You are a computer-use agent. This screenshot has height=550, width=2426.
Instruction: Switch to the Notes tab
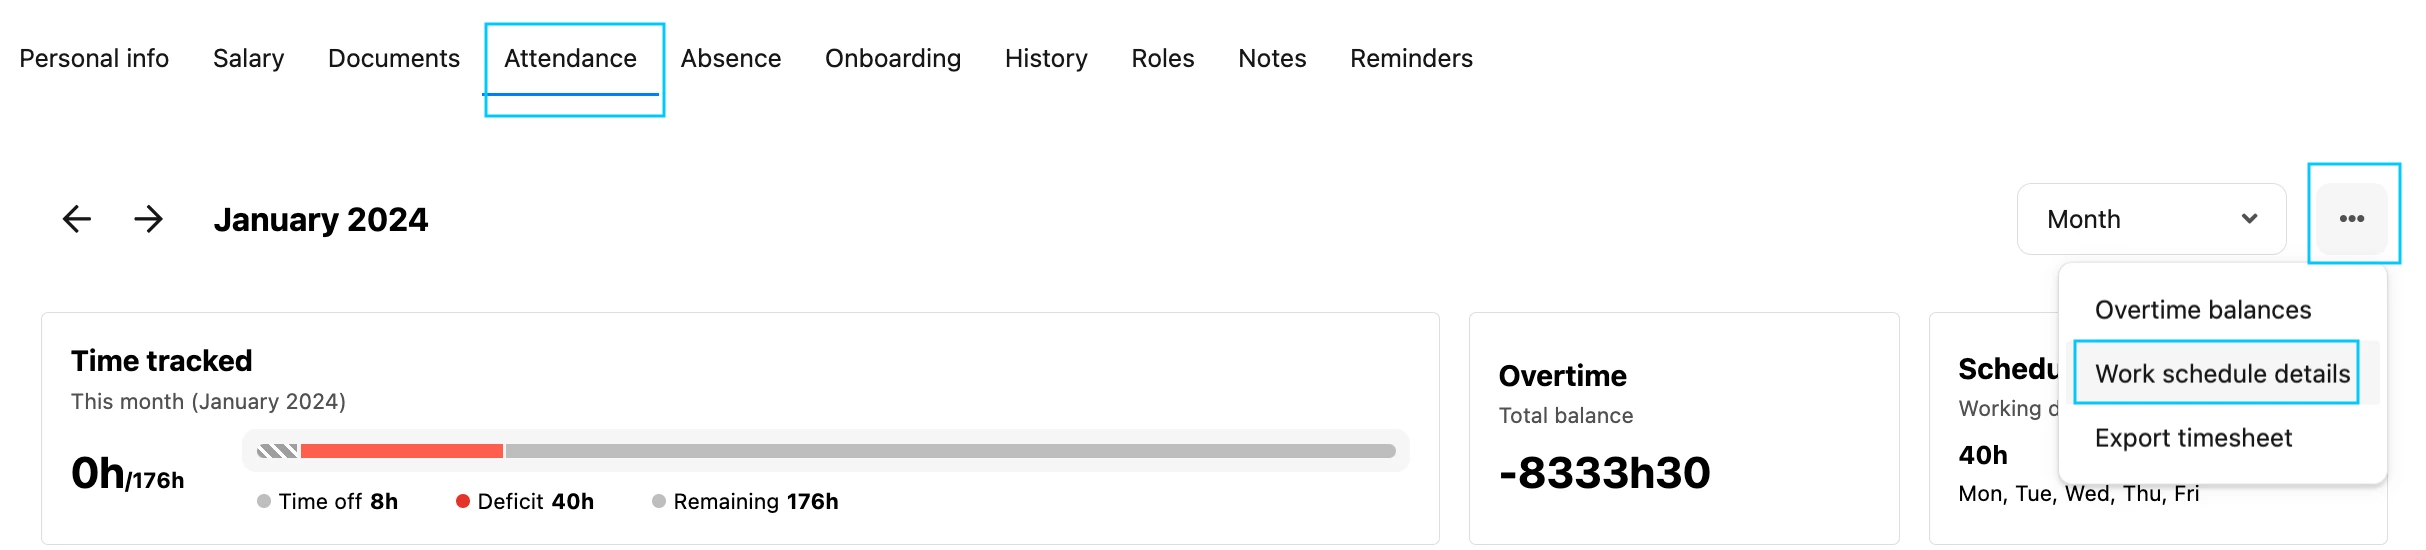pyautogui.click(x=1272, y=58)
